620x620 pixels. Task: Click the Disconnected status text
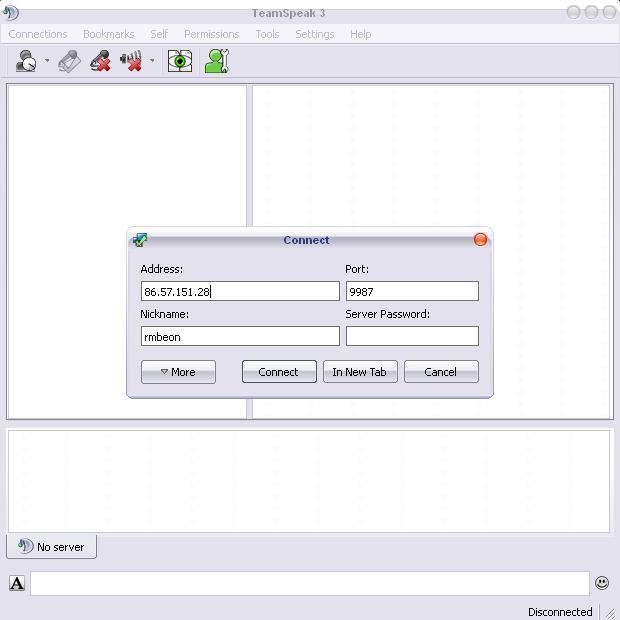[560, 612]
